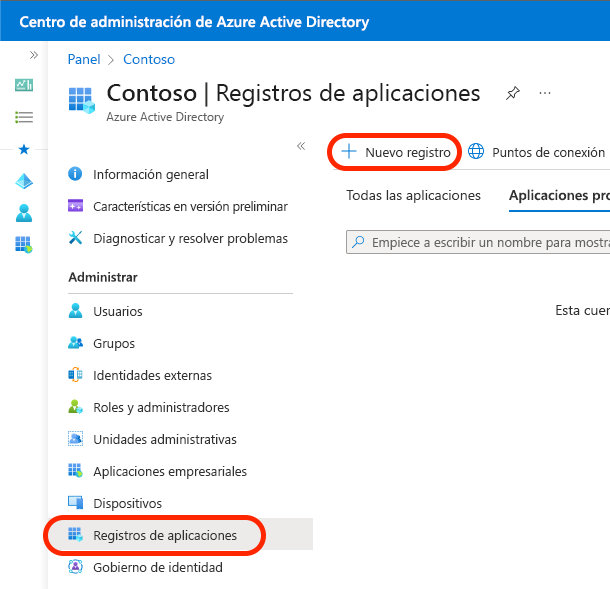The width and height of the screenshot is (610, 589).
Task: Click the Dispositivos monitor icon
Action: tap(75, 502)
